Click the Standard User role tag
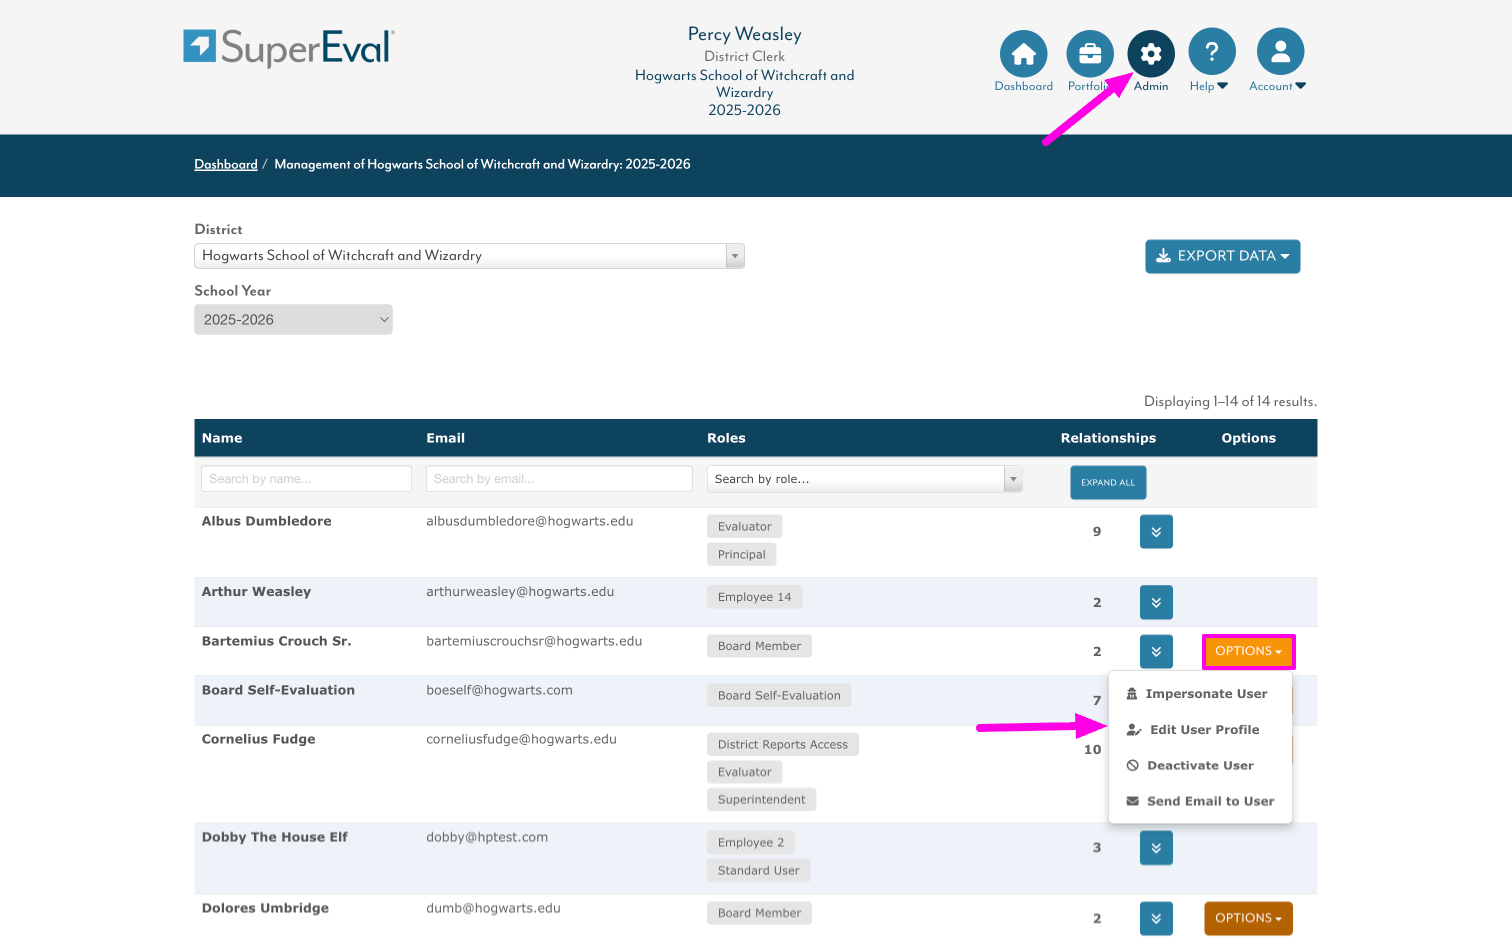The height and width of the screenshot is (942, 1512). tap(758, 870)
